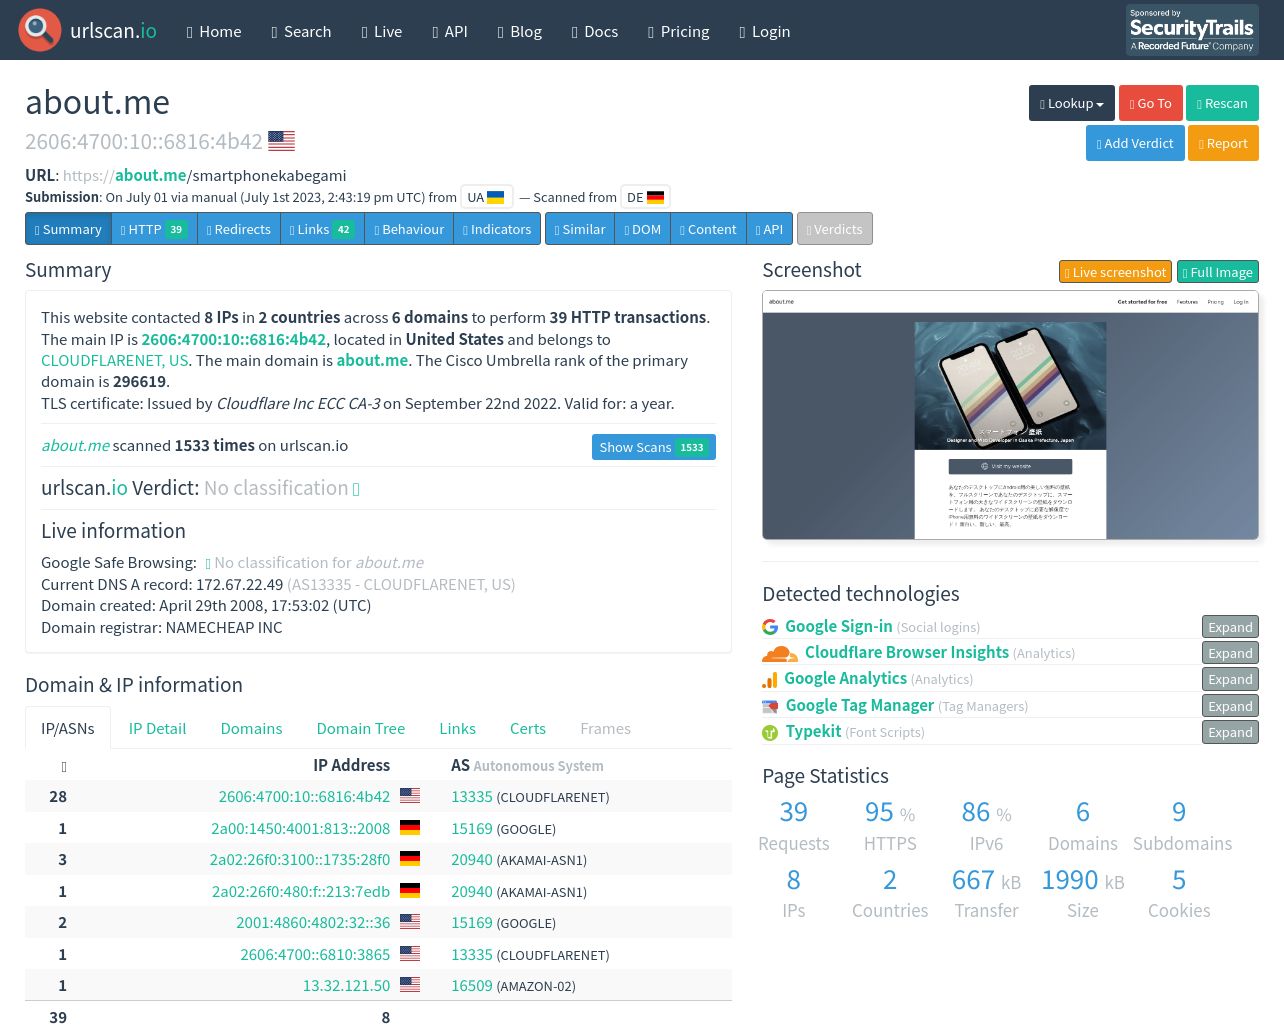Click the Google Tag Manager icon
The image size is (1284, 1034).
(770, 706)
